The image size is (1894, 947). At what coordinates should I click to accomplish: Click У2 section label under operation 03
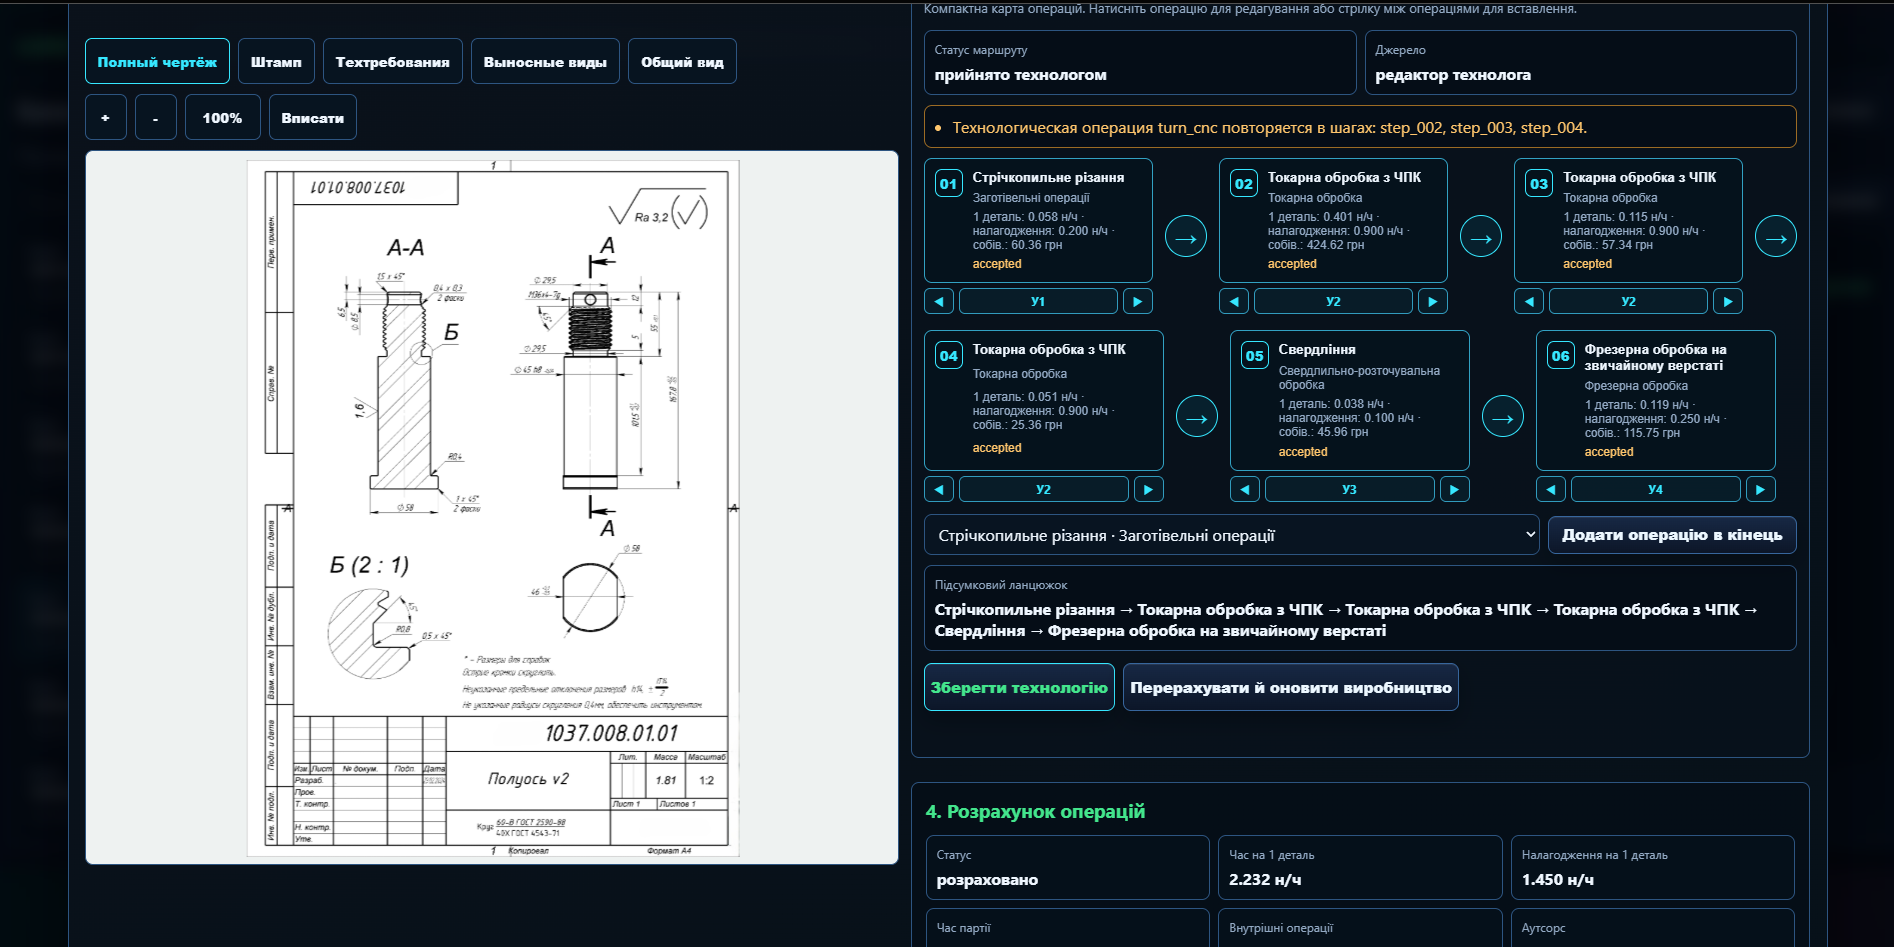(x=1628, y=301)
